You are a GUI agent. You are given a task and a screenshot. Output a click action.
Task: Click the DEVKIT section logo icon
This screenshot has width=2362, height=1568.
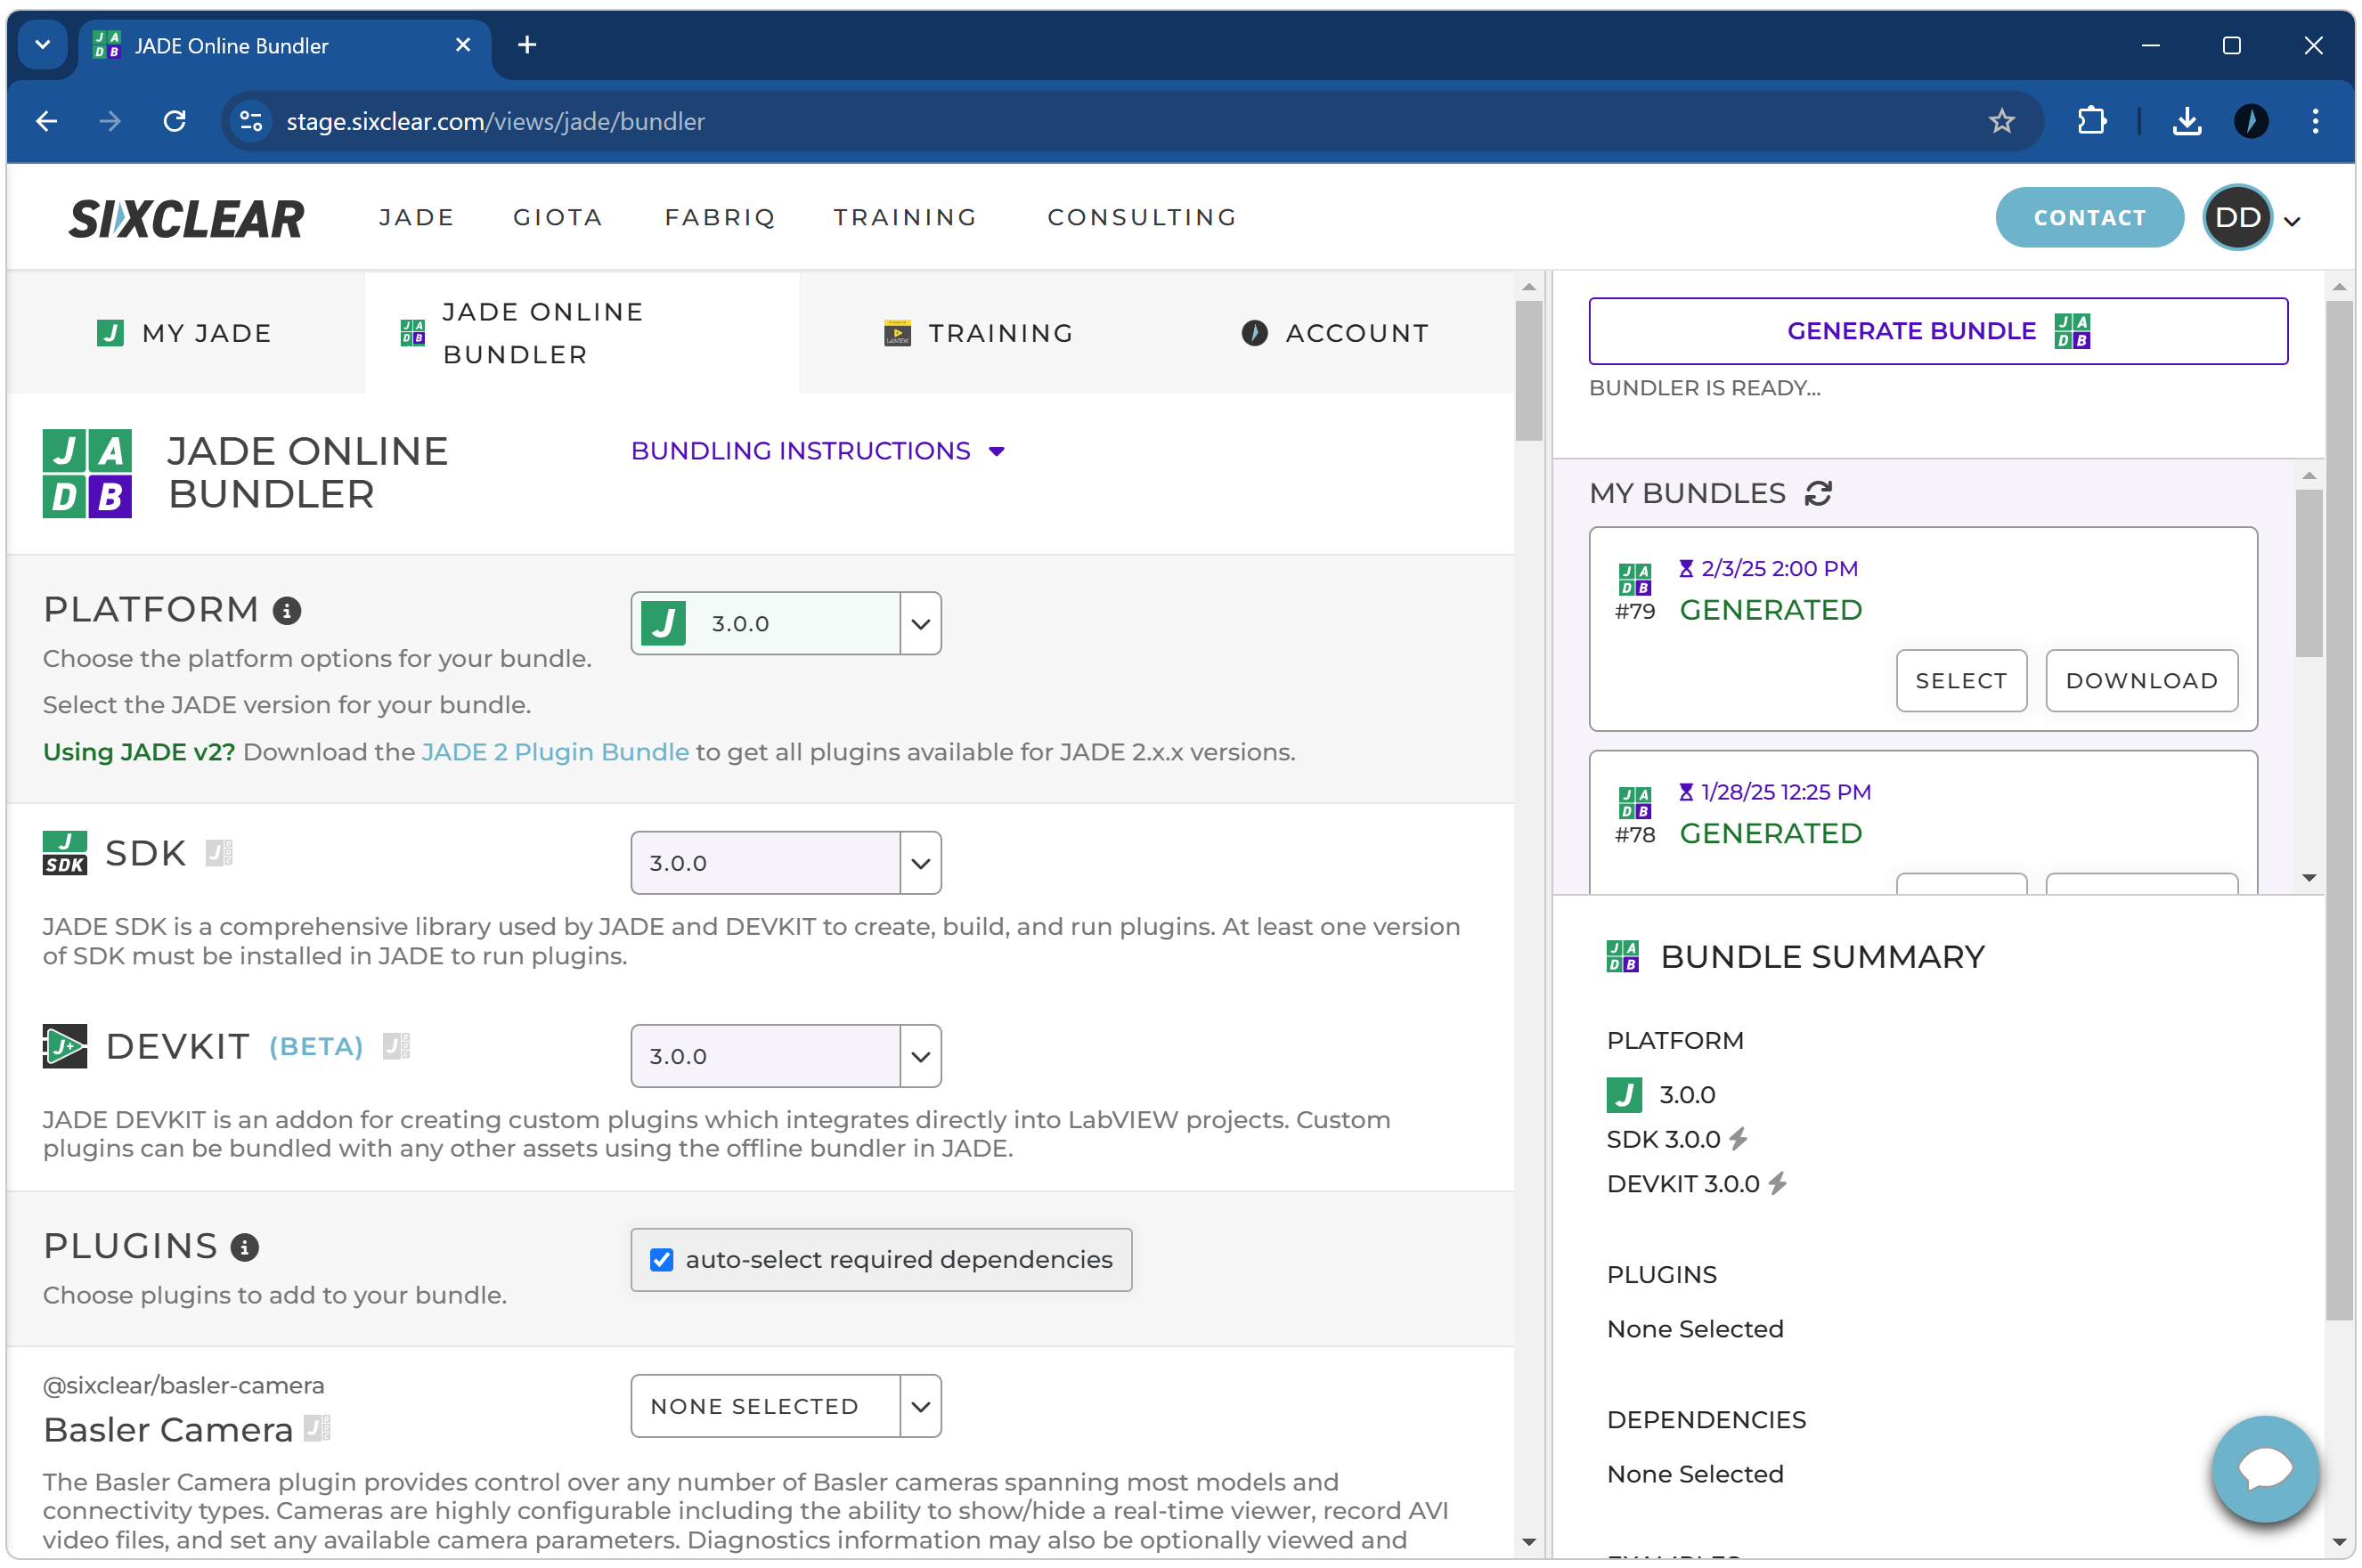coord(65,1046)
